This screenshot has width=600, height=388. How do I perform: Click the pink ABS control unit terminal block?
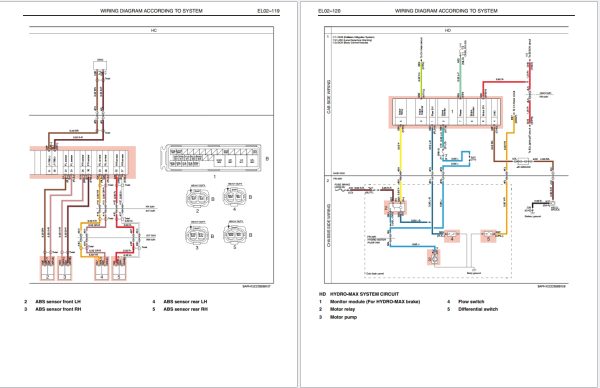tap(83, 162)
